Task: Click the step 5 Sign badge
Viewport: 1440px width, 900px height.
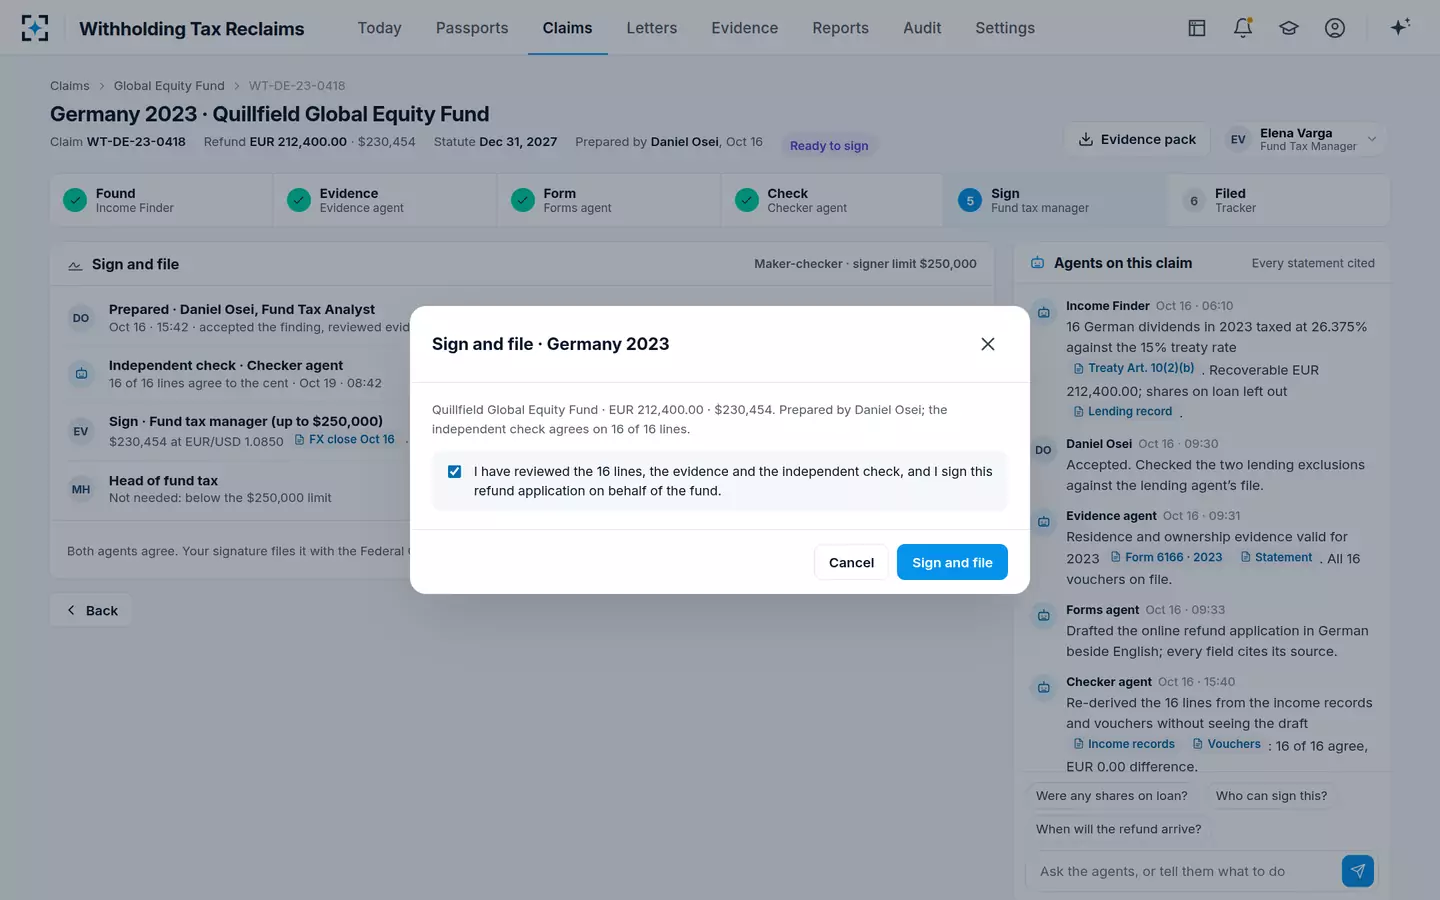Action: click(970, 200)
